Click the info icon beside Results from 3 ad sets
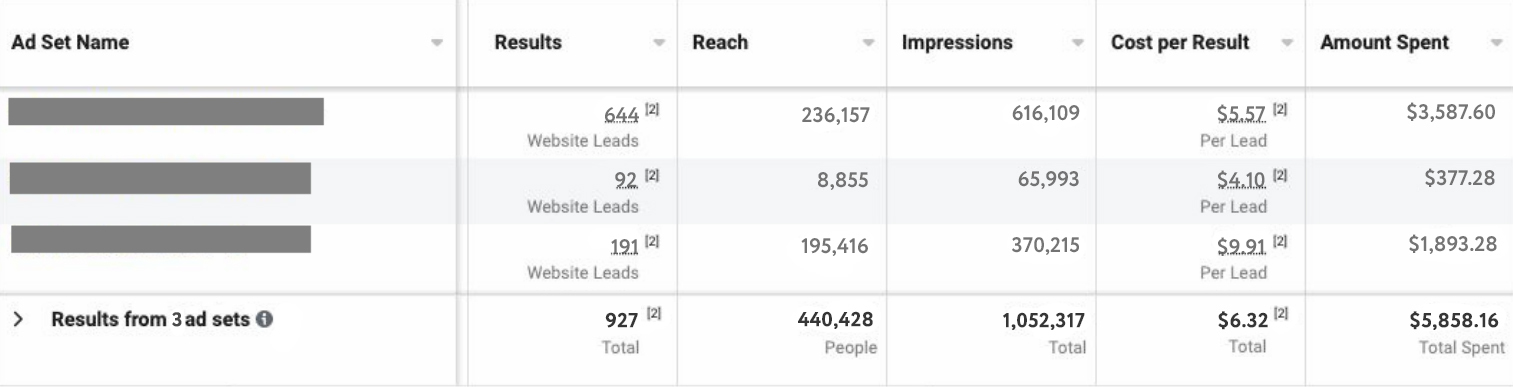 click(265, 320)
